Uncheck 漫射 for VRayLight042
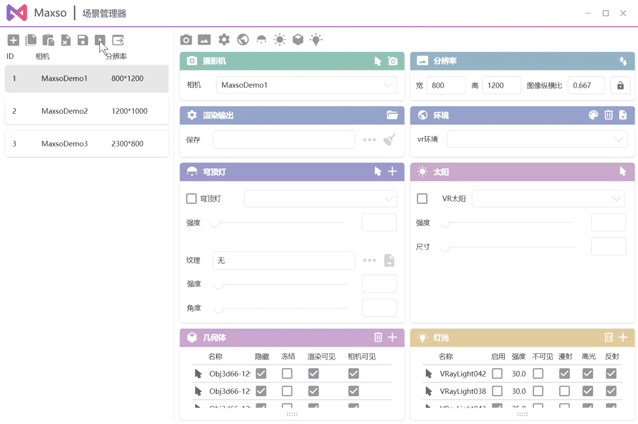638x424 pixels. 564,374
